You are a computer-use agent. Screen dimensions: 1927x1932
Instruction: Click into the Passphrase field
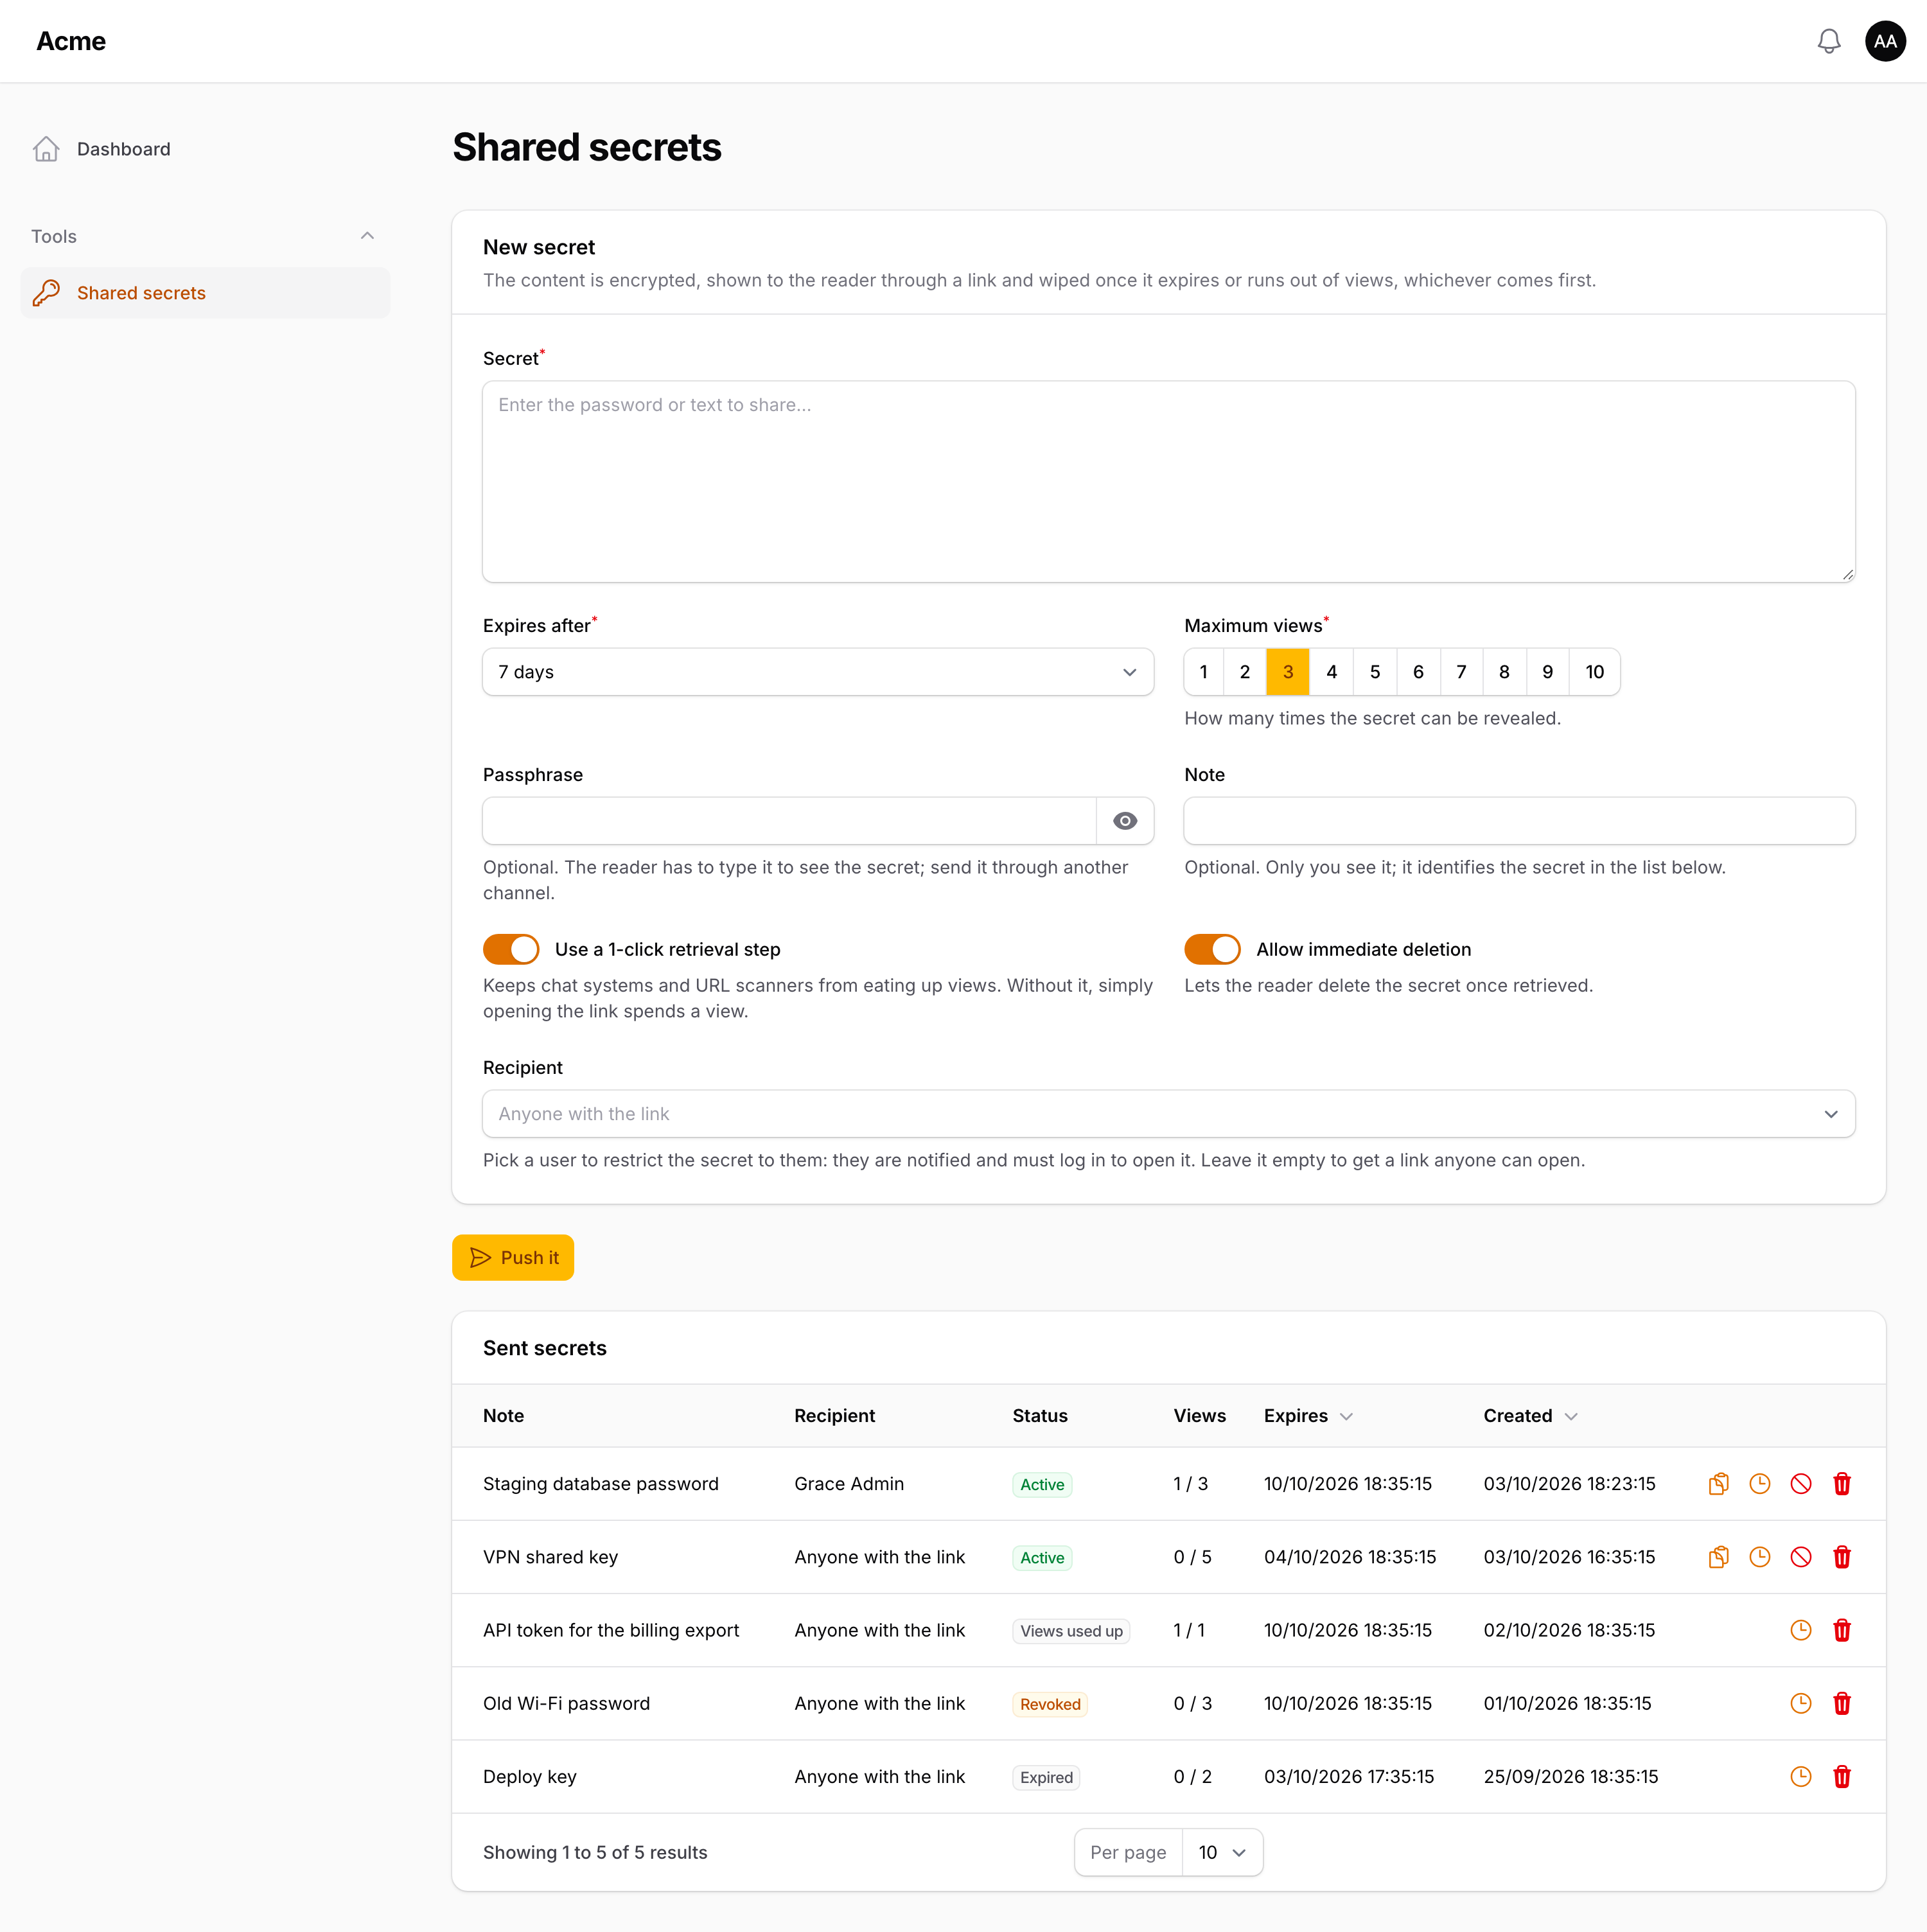pyautogui.click(x=790, y=821)
